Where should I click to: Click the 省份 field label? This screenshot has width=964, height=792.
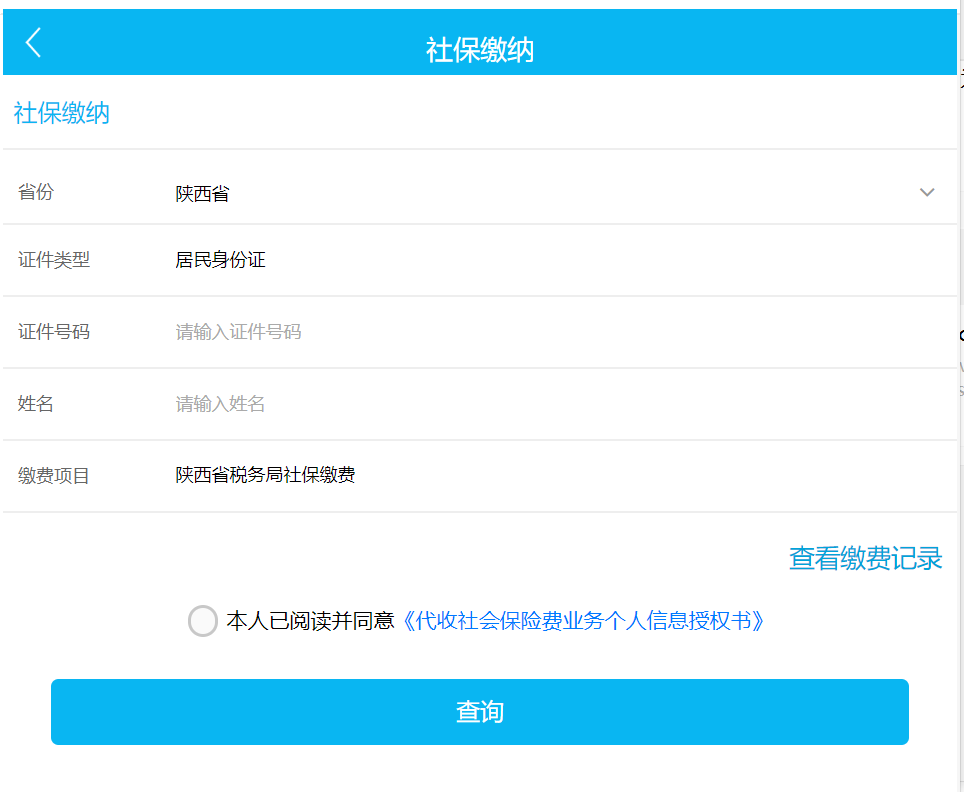(x=36, y=192)
